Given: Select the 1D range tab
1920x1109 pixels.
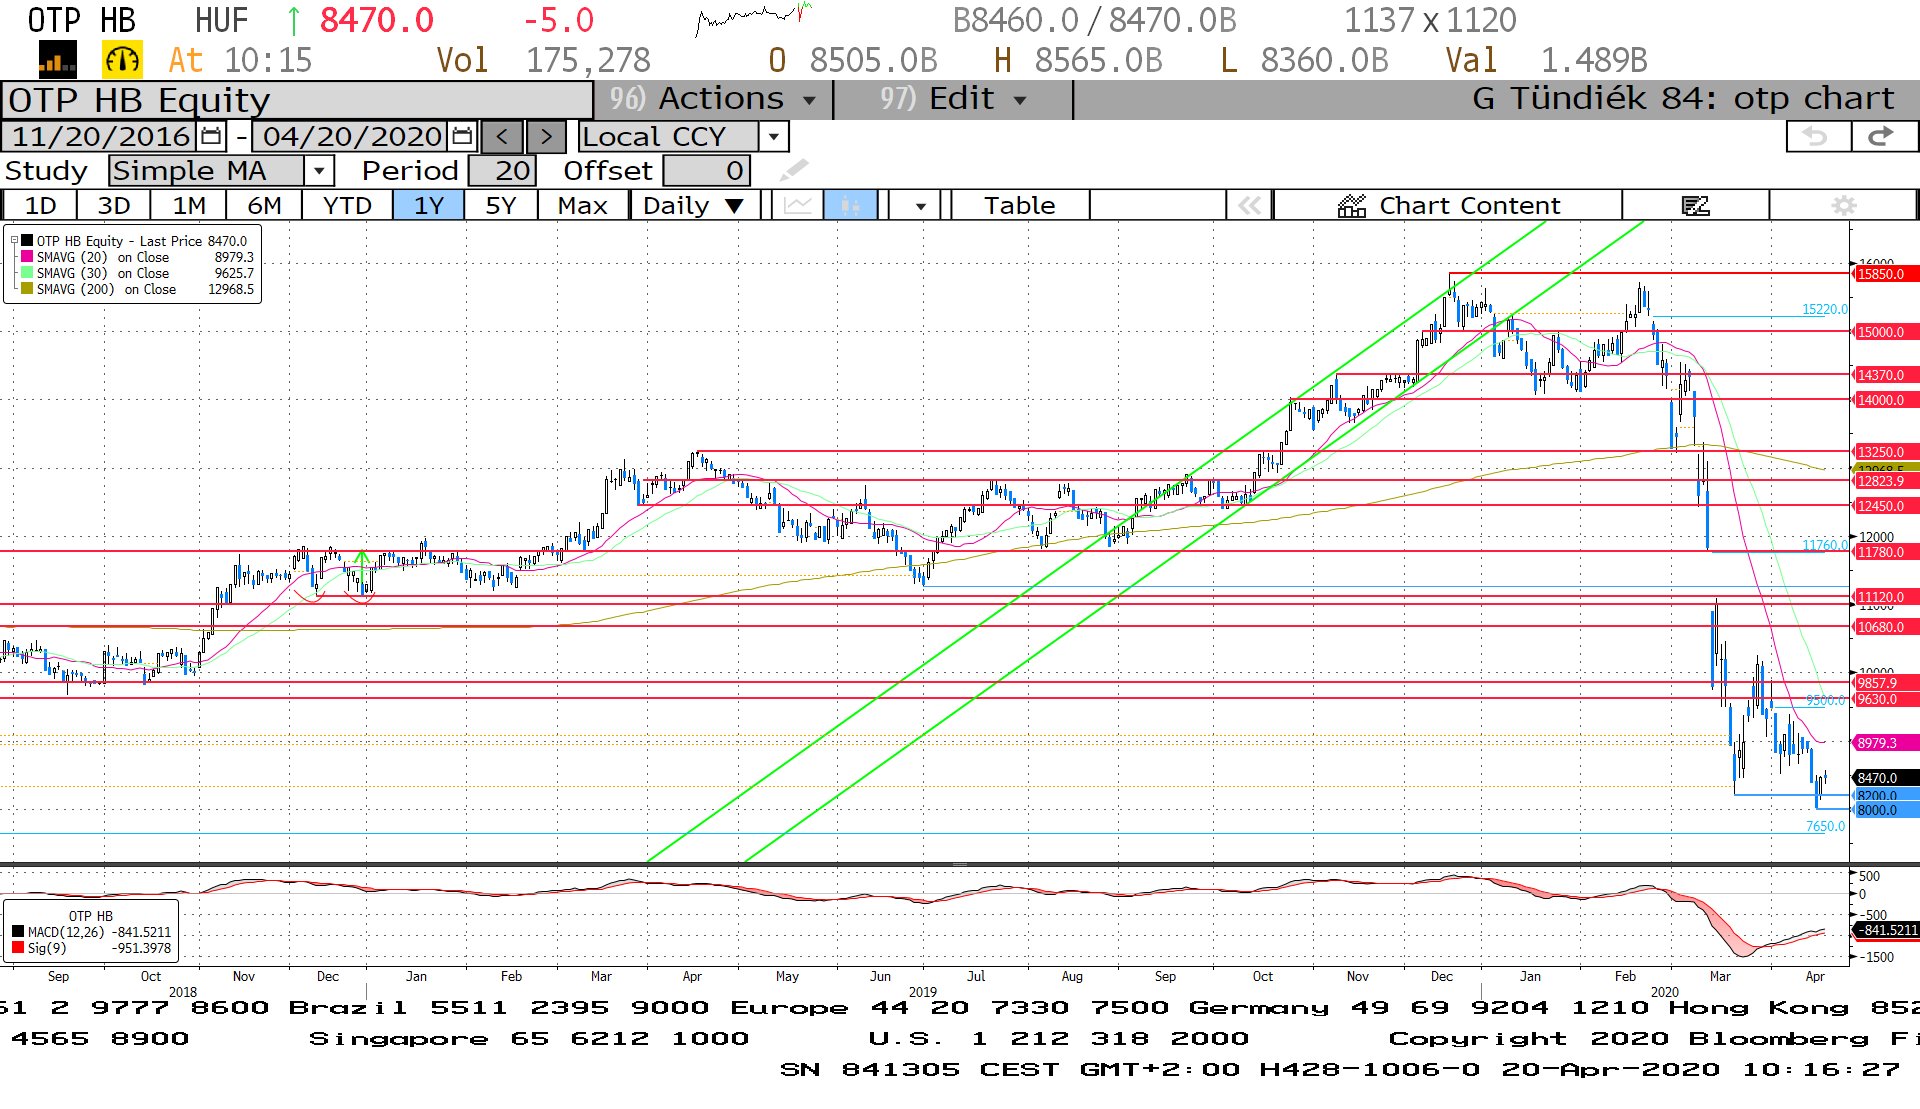Looking at the screenshot, I should coord(40,205).
